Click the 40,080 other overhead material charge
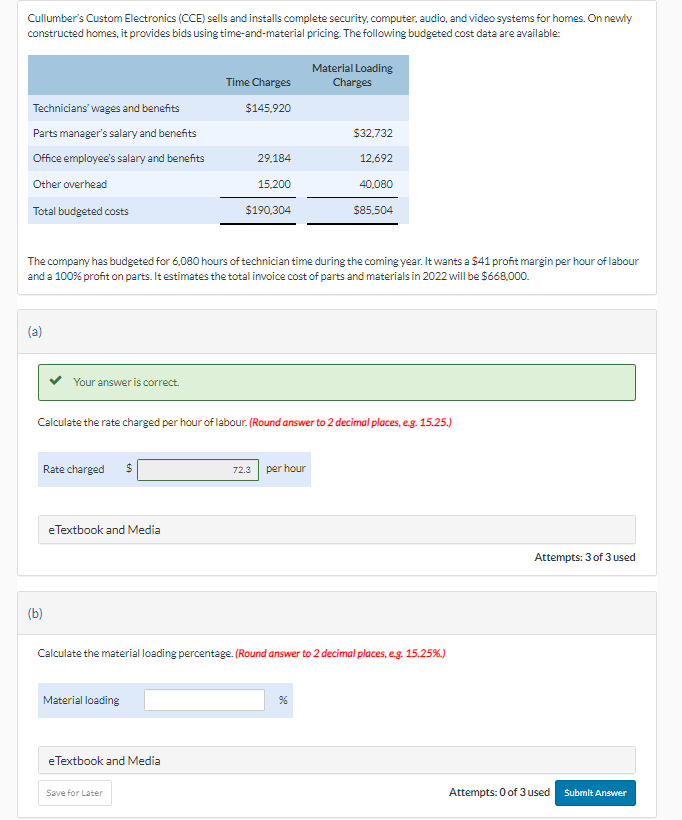 (x=376, y=184)
